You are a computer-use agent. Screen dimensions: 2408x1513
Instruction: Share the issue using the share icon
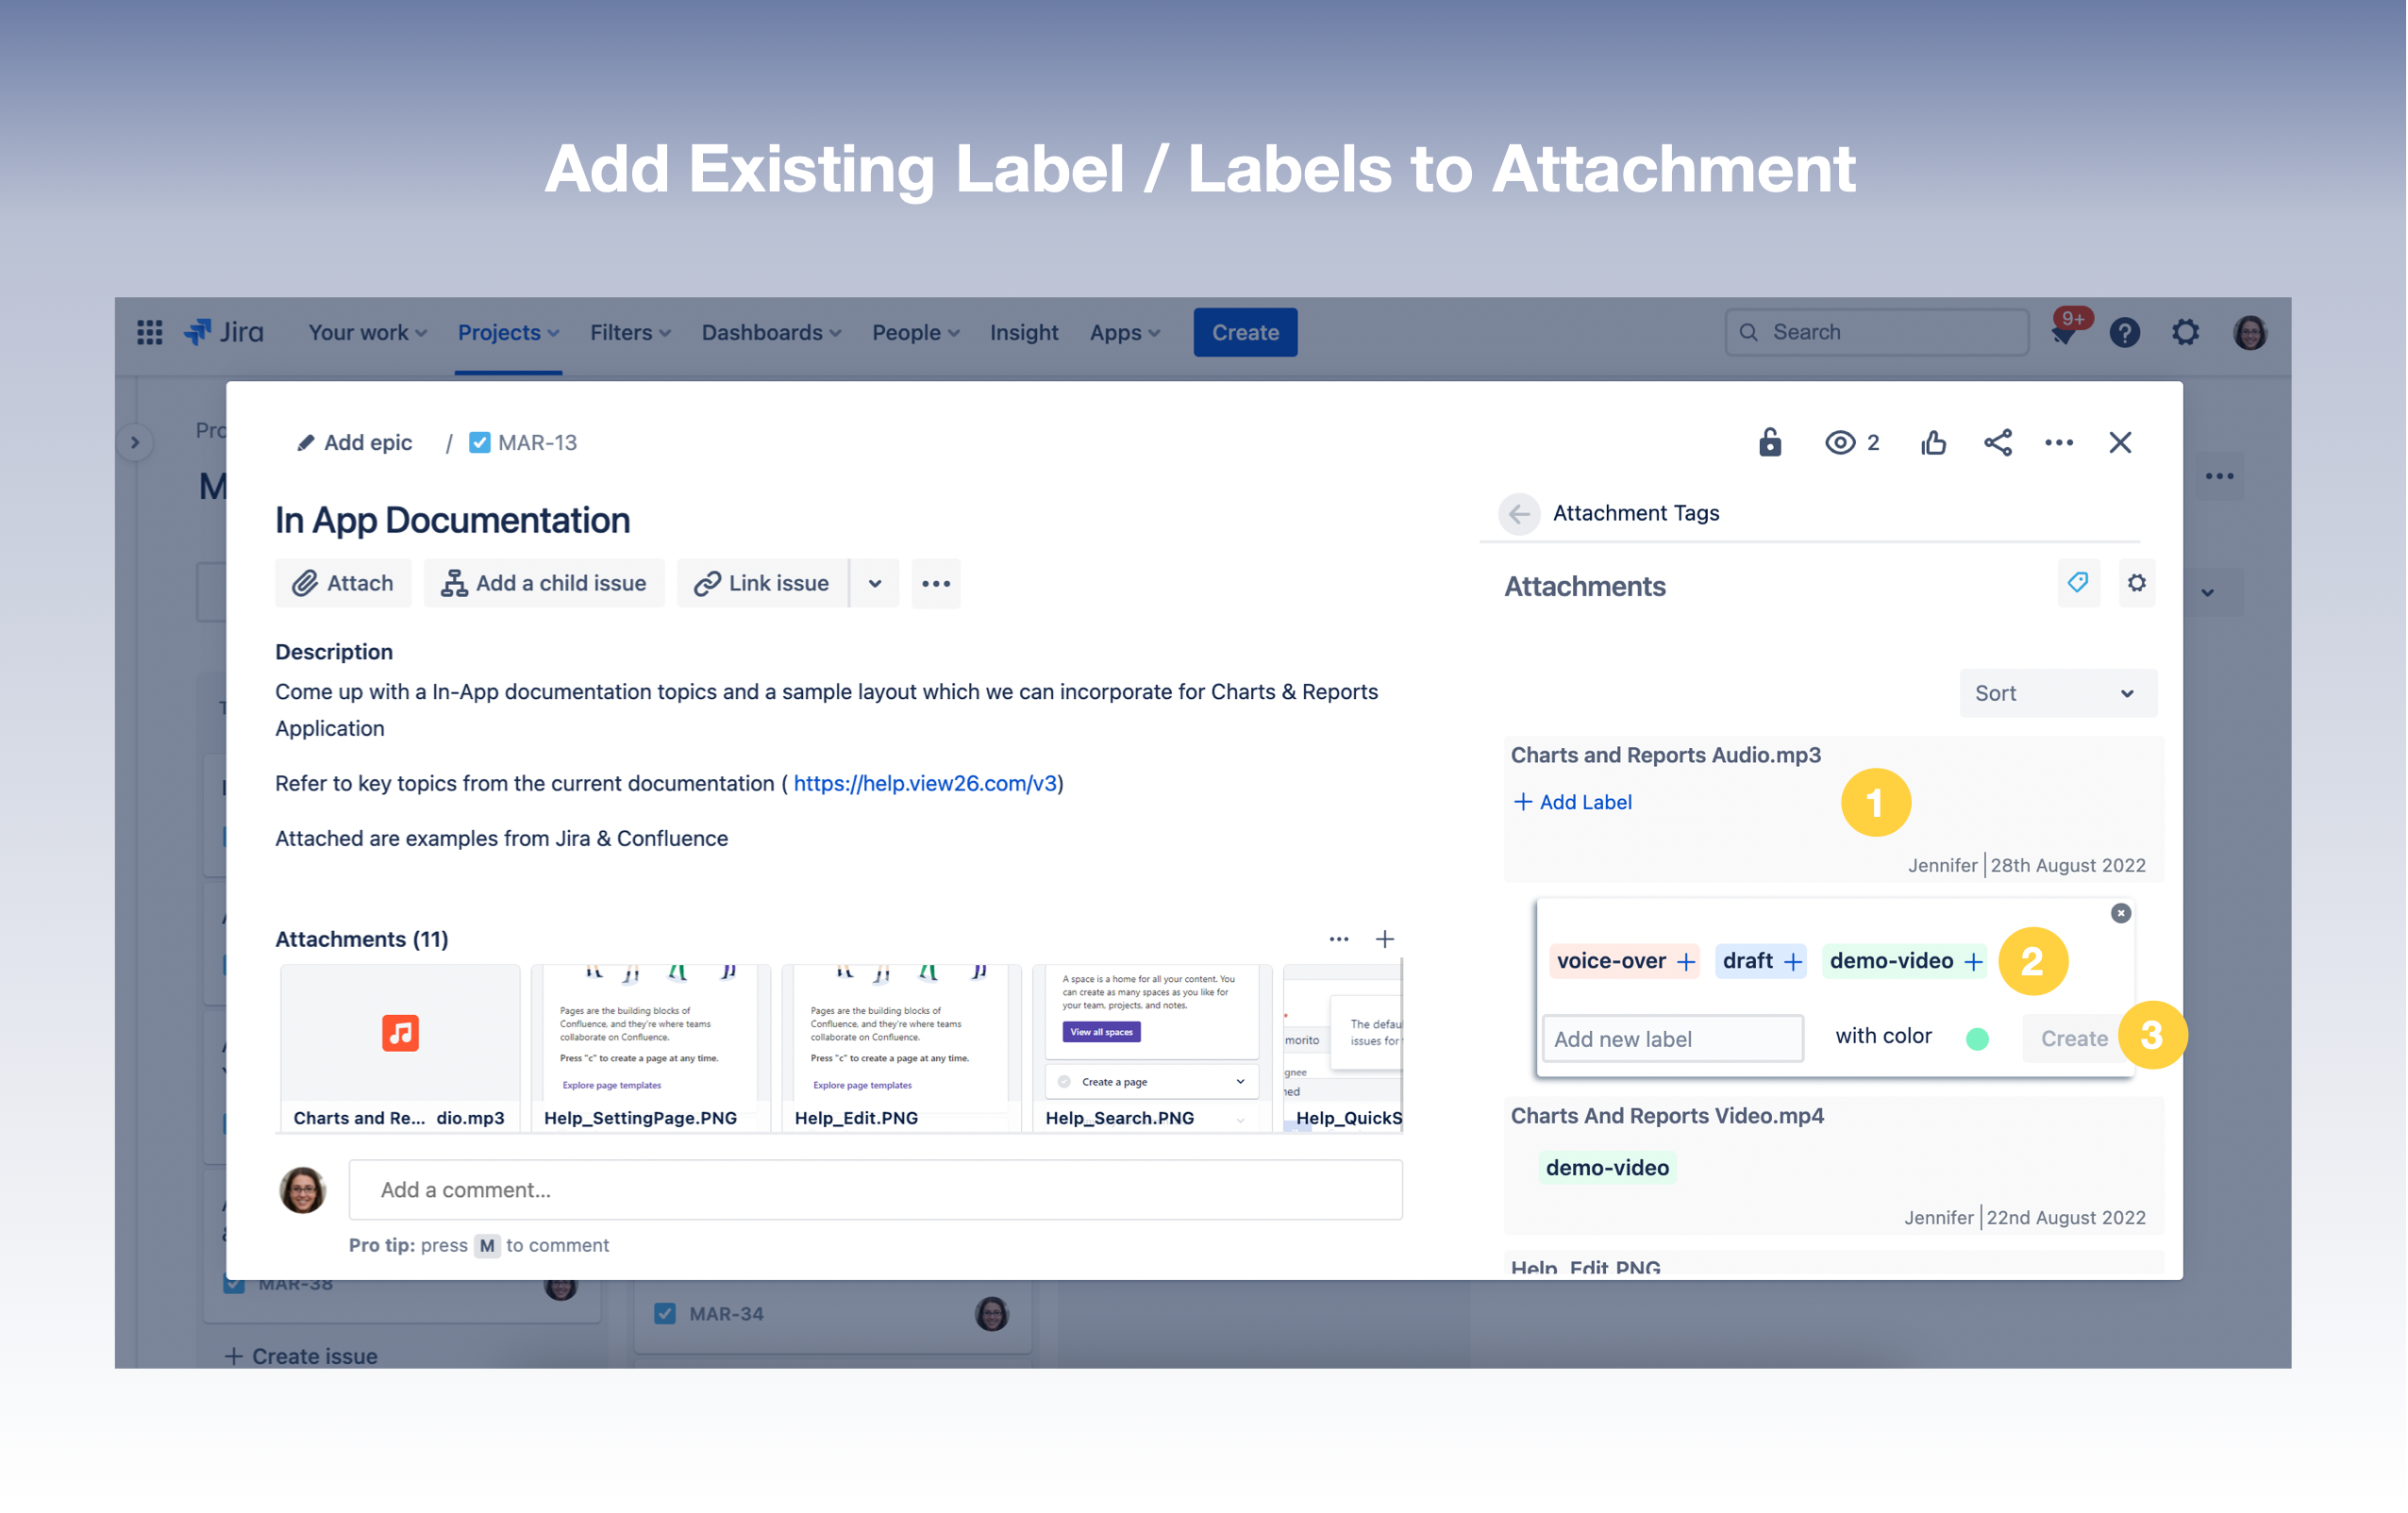[1997, 442]
